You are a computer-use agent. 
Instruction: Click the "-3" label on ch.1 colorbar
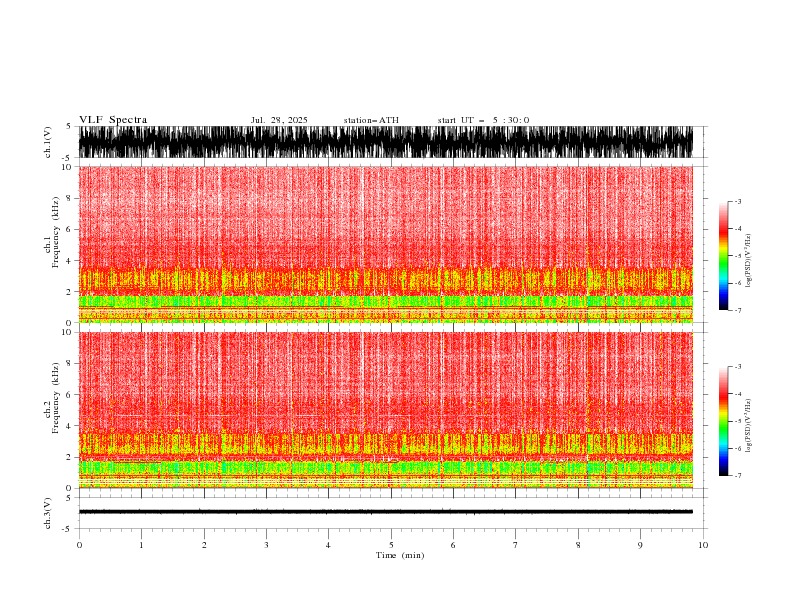click(738, 201)
